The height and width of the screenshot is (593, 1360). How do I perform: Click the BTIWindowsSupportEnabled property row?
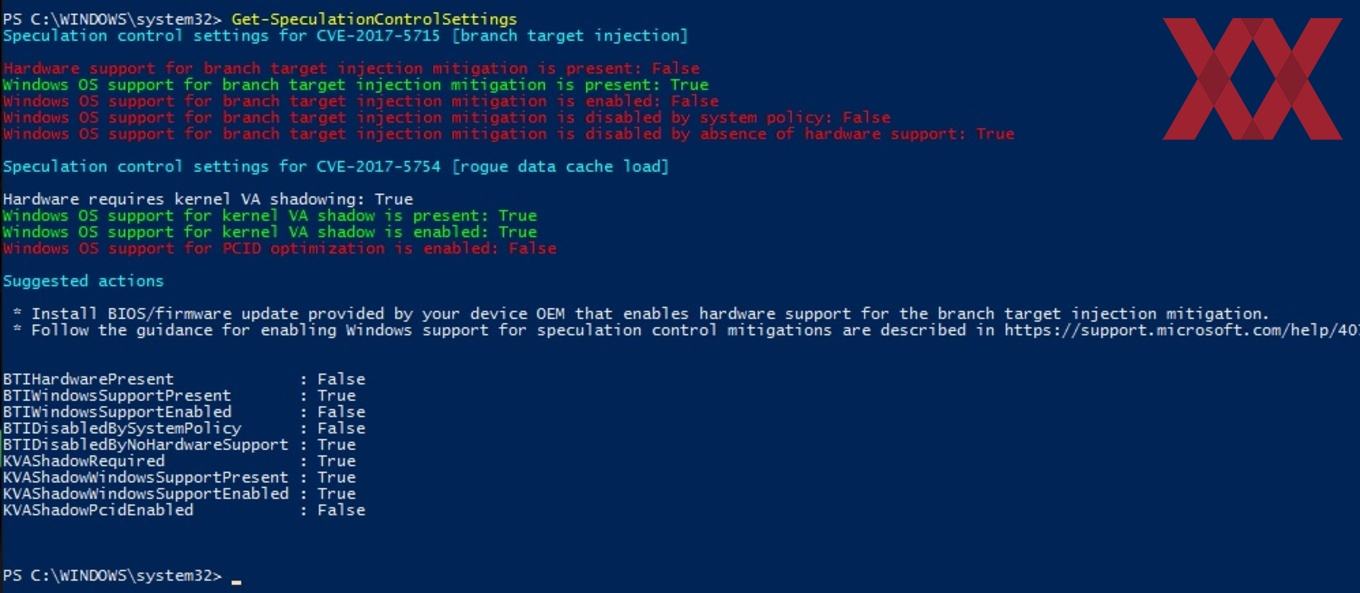(x=184, y=412)
